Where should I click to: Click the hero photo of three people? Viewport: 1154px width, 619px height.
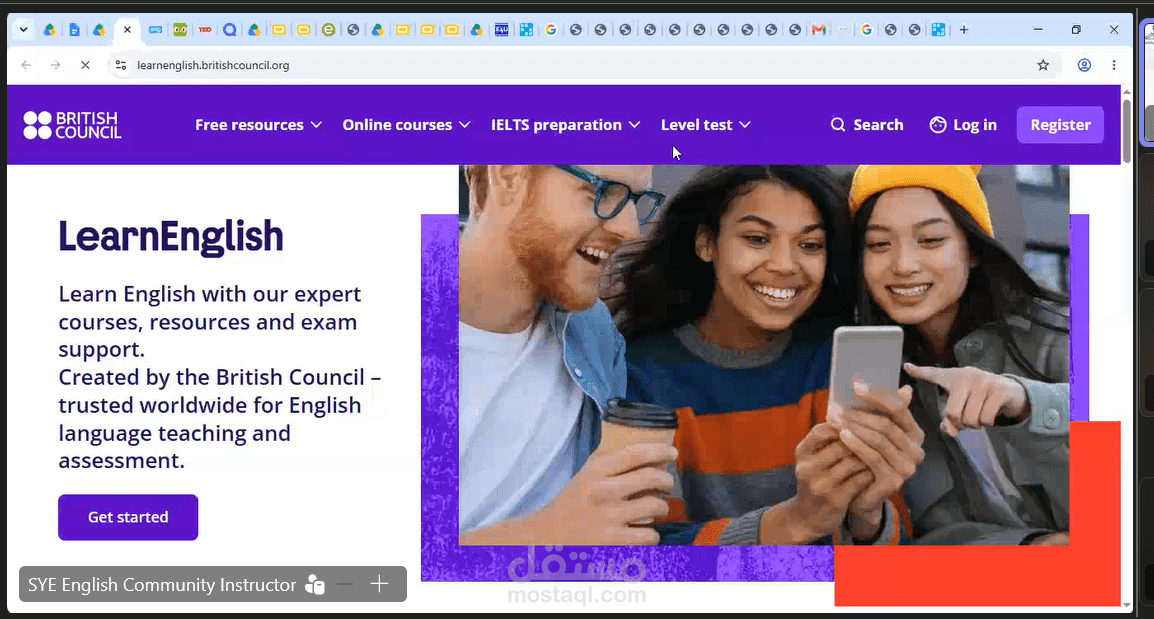pyautogui.click(x=764, y=355)
